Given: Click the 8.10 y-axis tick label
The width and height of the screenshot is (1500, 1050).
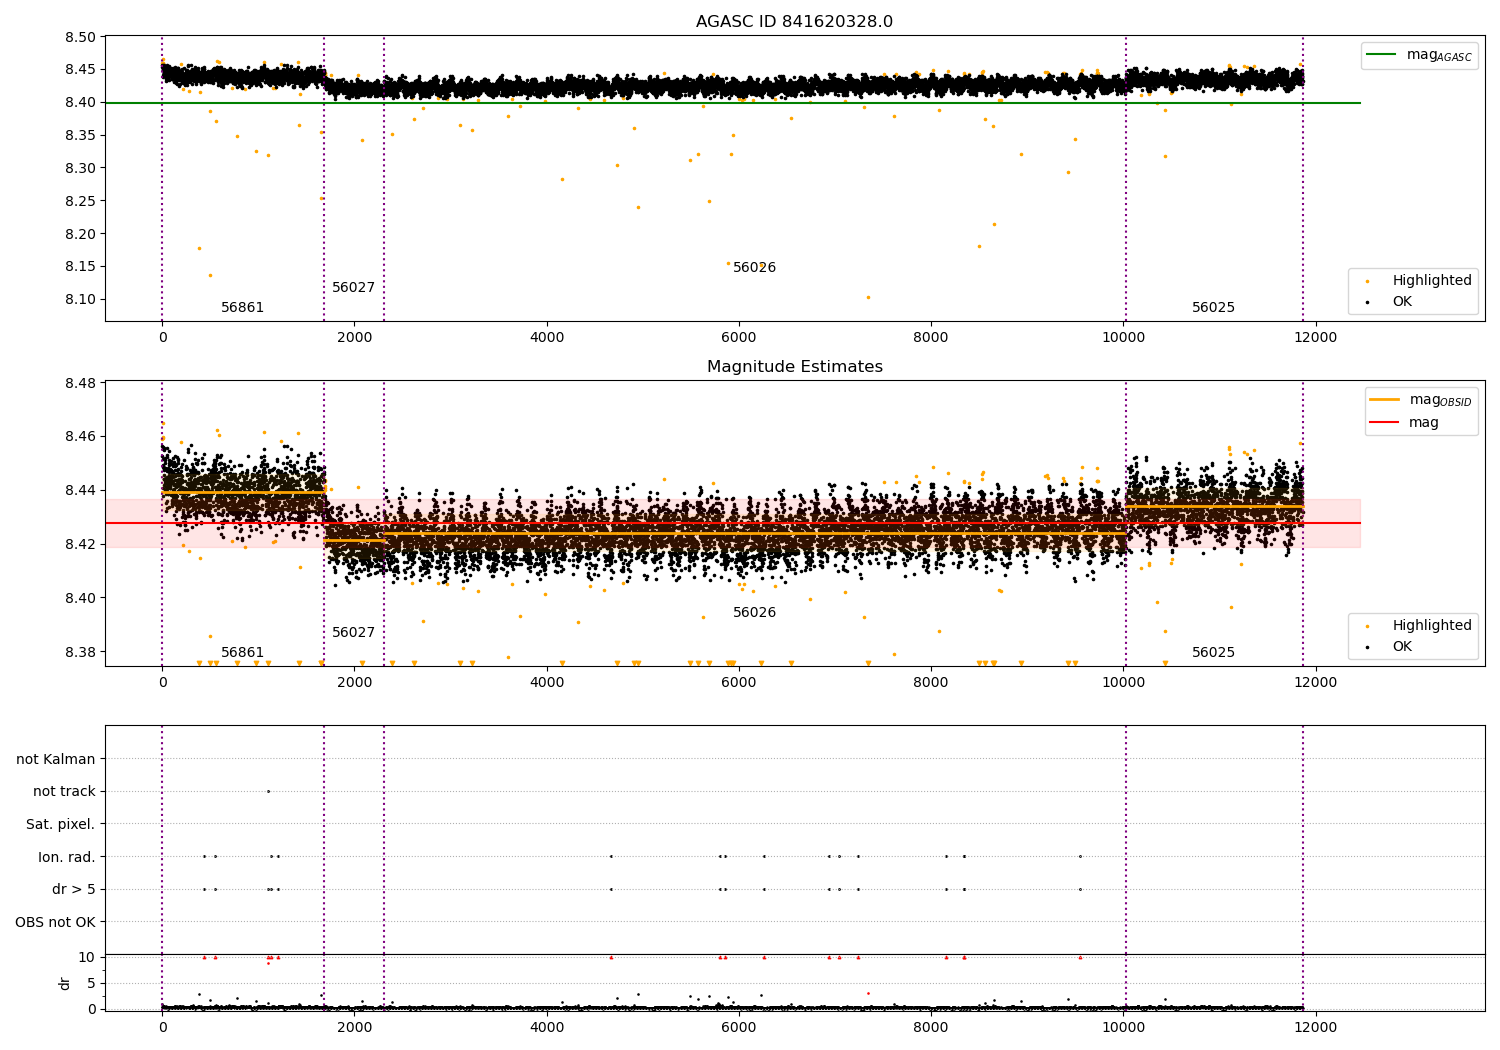Looking at the screenshot, I should [80, 300].
